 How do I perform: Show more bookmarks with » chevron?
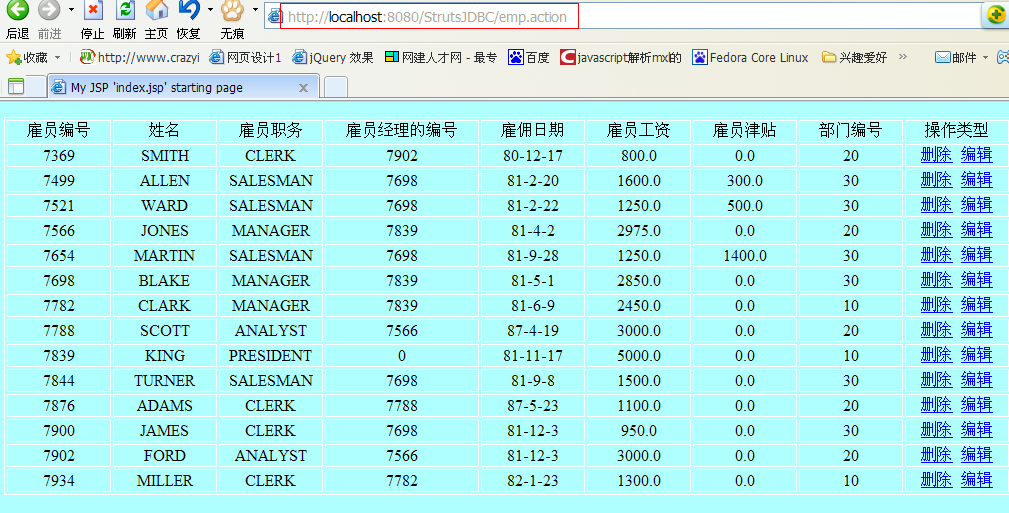click(903, 57)
